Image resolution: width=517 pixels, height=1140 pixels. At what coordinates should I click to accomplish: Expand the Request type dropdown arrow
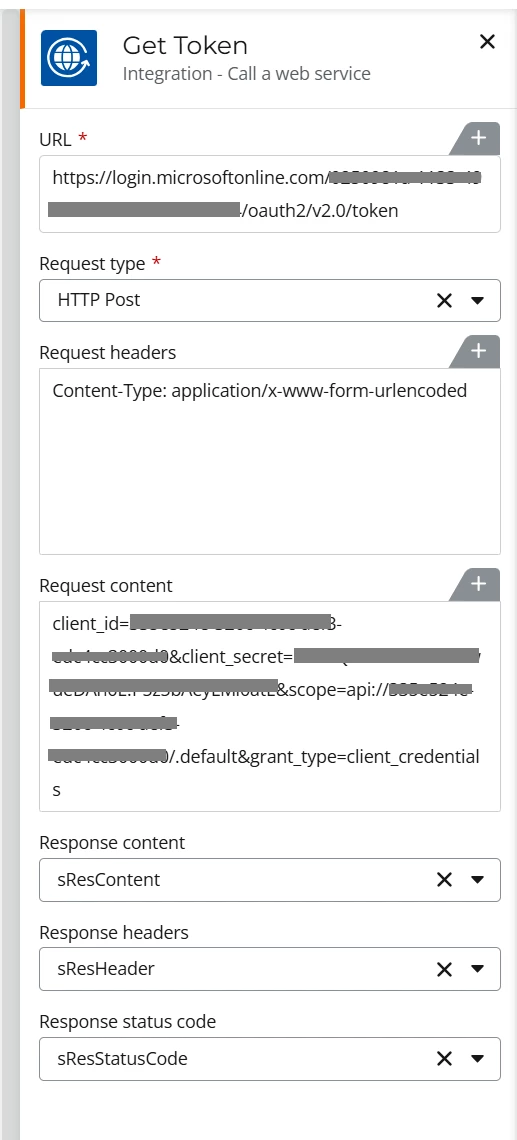478,300
